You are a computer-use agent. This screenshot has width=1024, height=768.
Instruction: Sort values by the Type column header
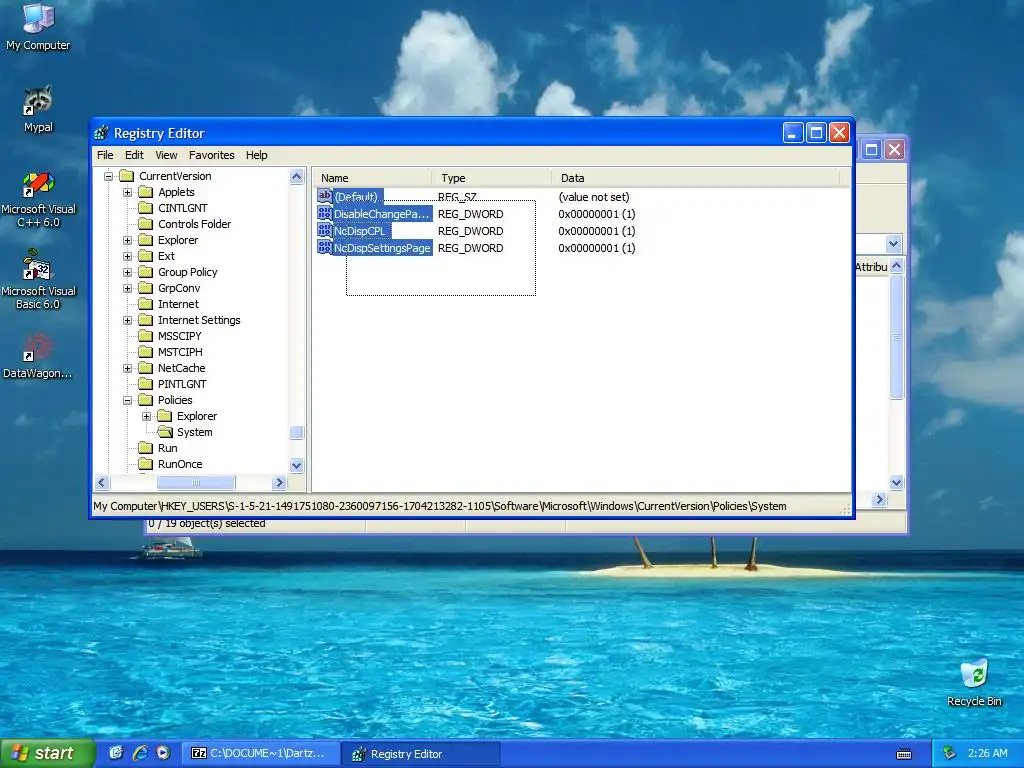click(491, 178)
